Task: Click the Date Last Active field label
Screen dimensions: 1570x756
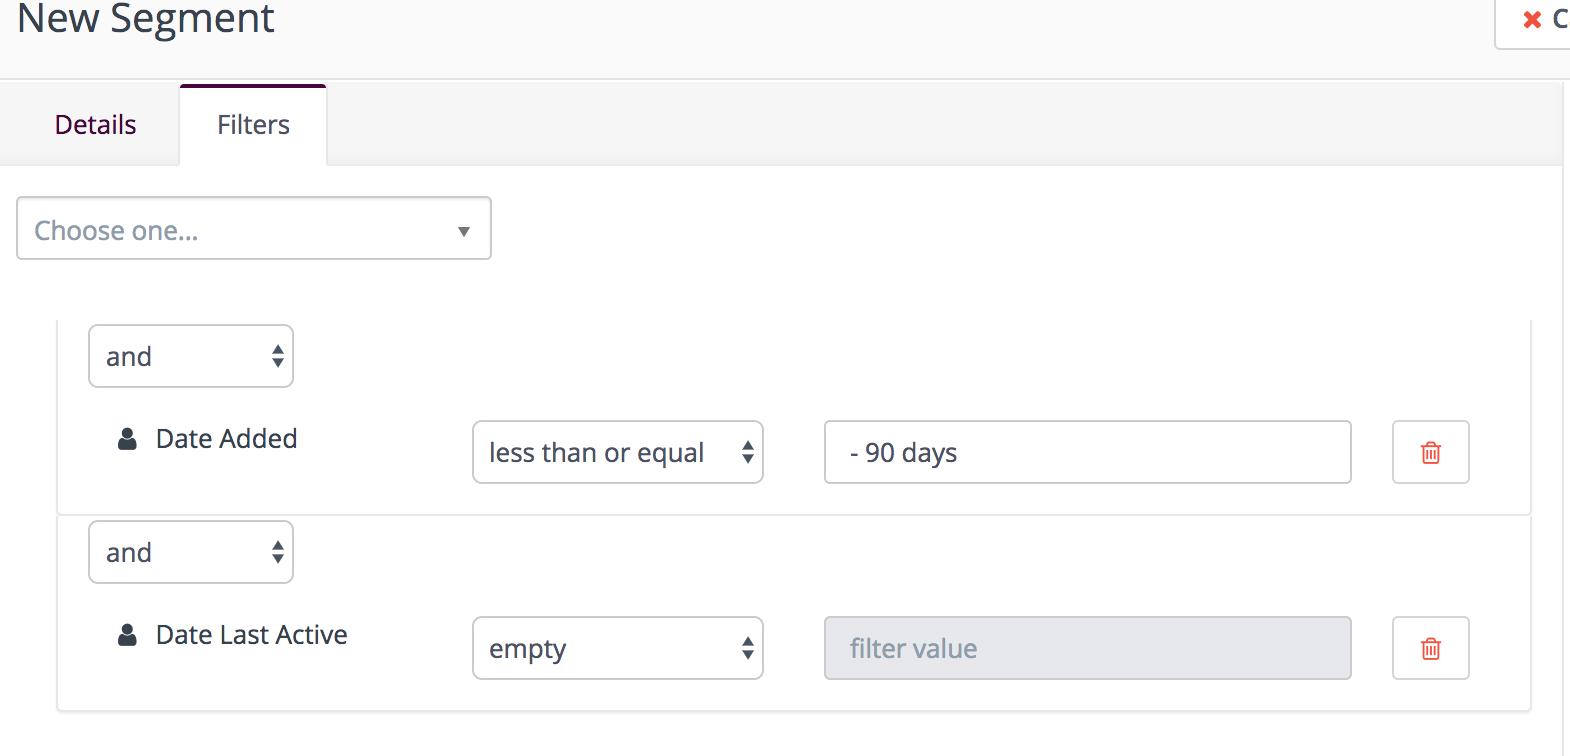Action: 252,635
